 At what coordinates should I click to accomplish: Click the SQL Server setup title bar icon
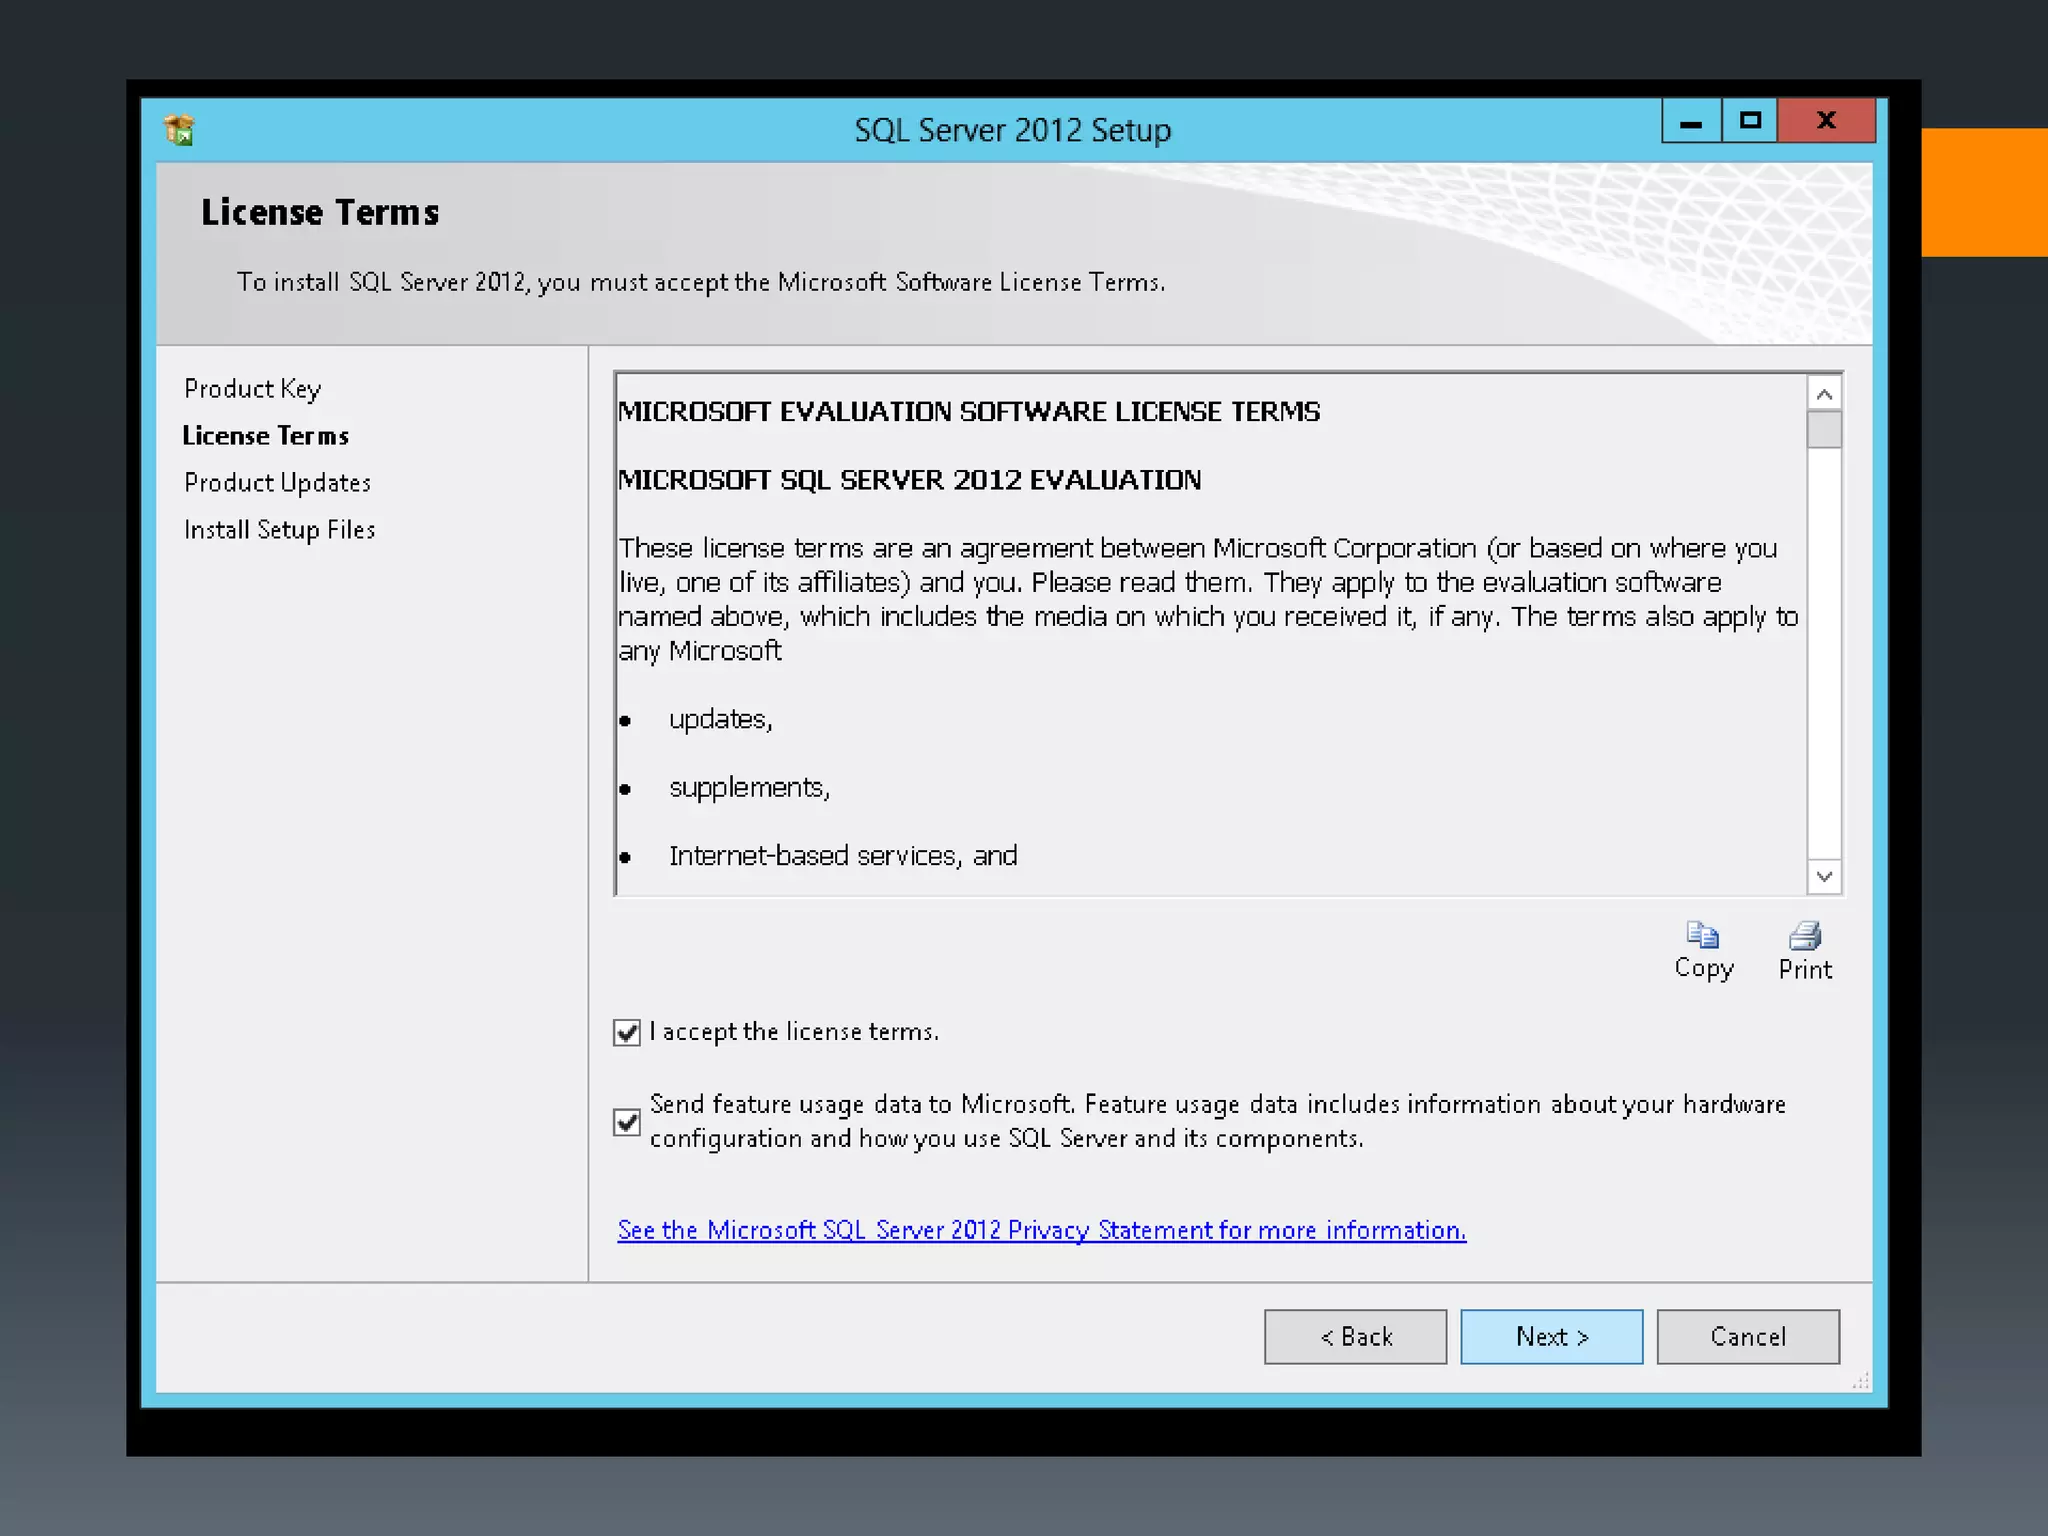tap(179, 130)
